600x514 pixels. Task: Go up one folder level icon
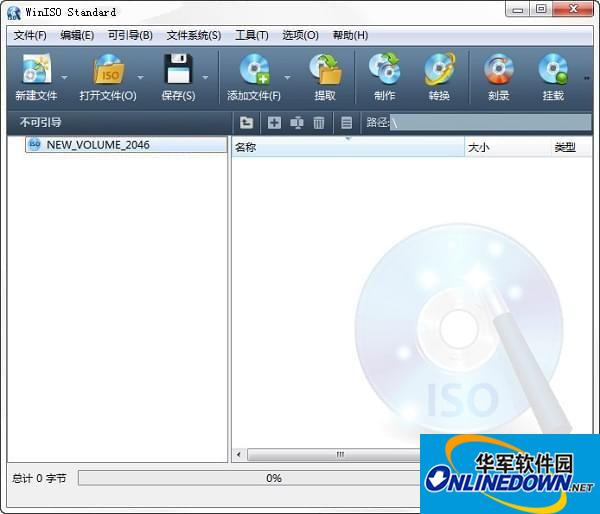click(247, 123)
